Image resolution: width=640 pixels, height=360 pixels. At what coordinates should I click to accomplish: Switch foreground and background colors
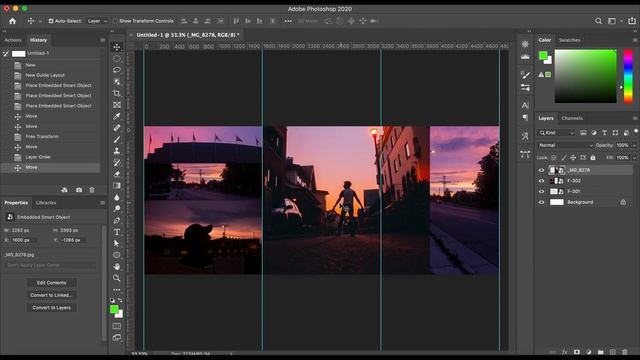tap(120, 300)
